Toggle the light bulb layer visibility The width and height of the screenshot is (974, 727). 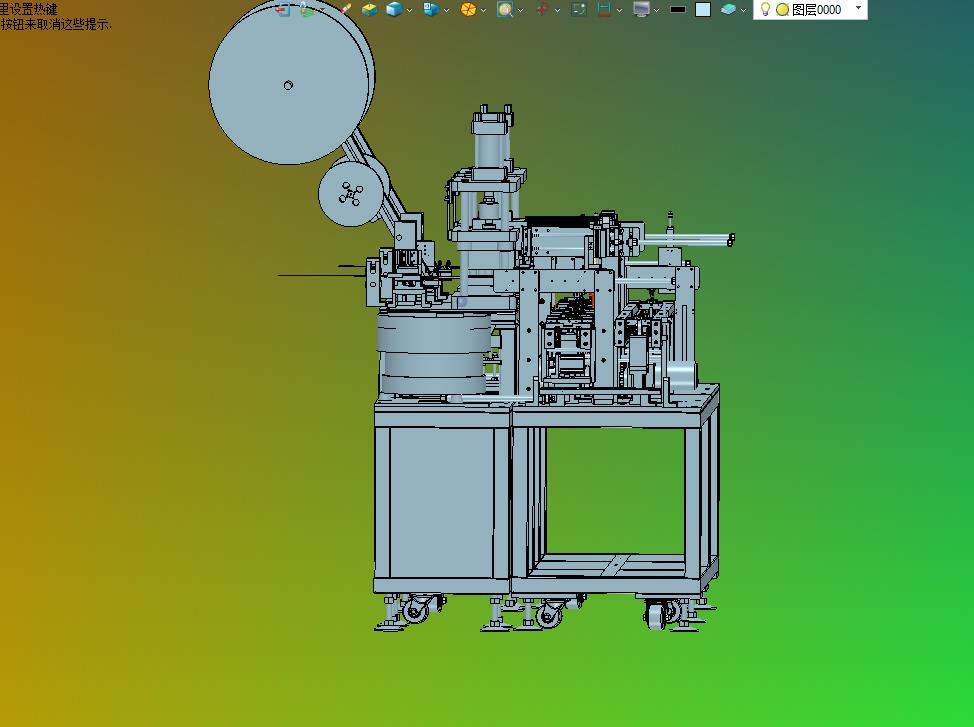[765, 9]
